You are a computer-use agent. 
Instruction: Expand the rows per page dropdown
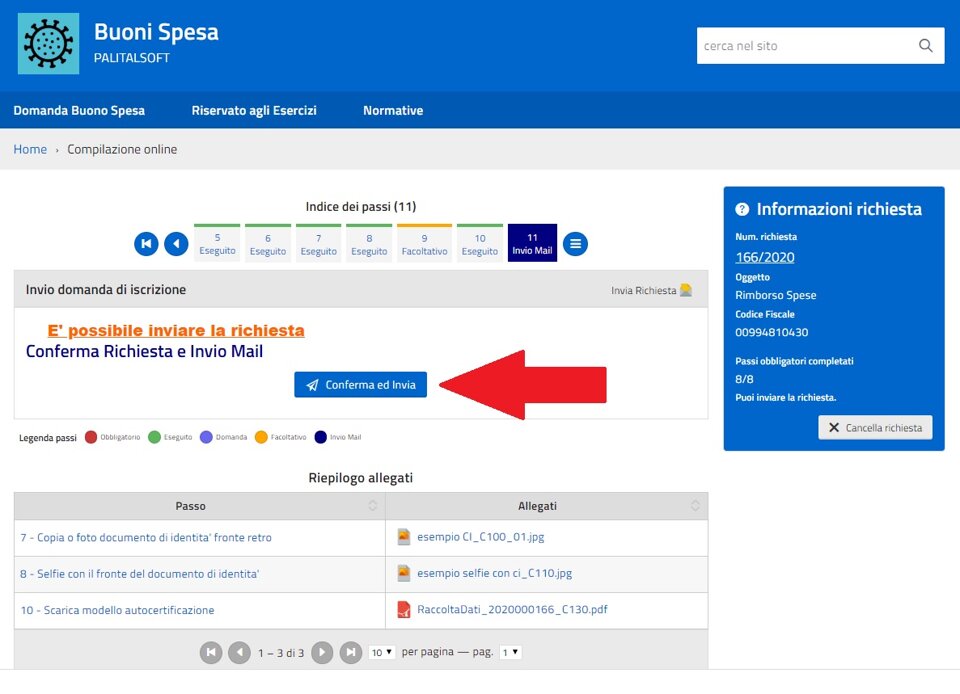click(x=381, y=652)
